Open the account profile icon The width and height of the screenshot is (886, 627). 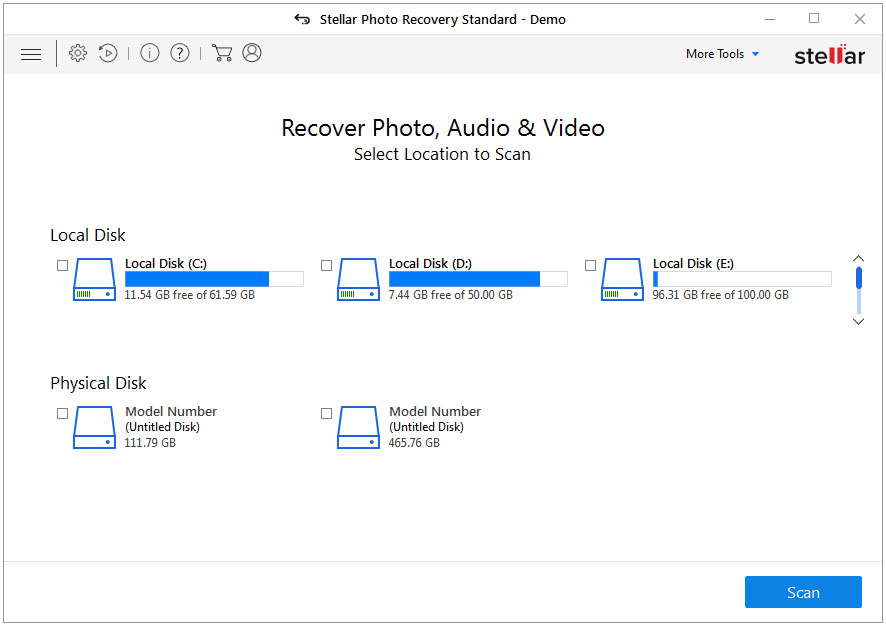click(x=252, y=53)
